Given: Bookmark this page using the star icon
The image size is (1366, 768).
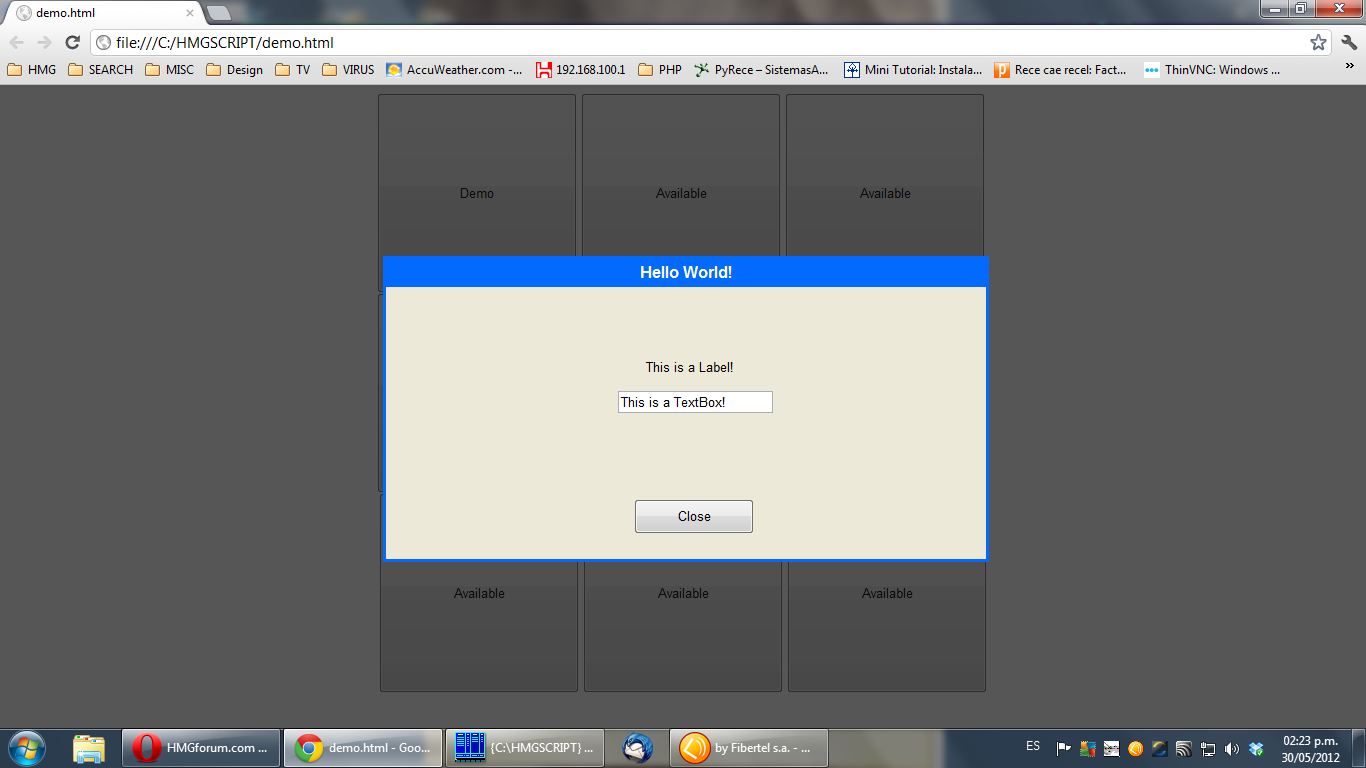Looking at the screenshot, I should coord(1318,43).
